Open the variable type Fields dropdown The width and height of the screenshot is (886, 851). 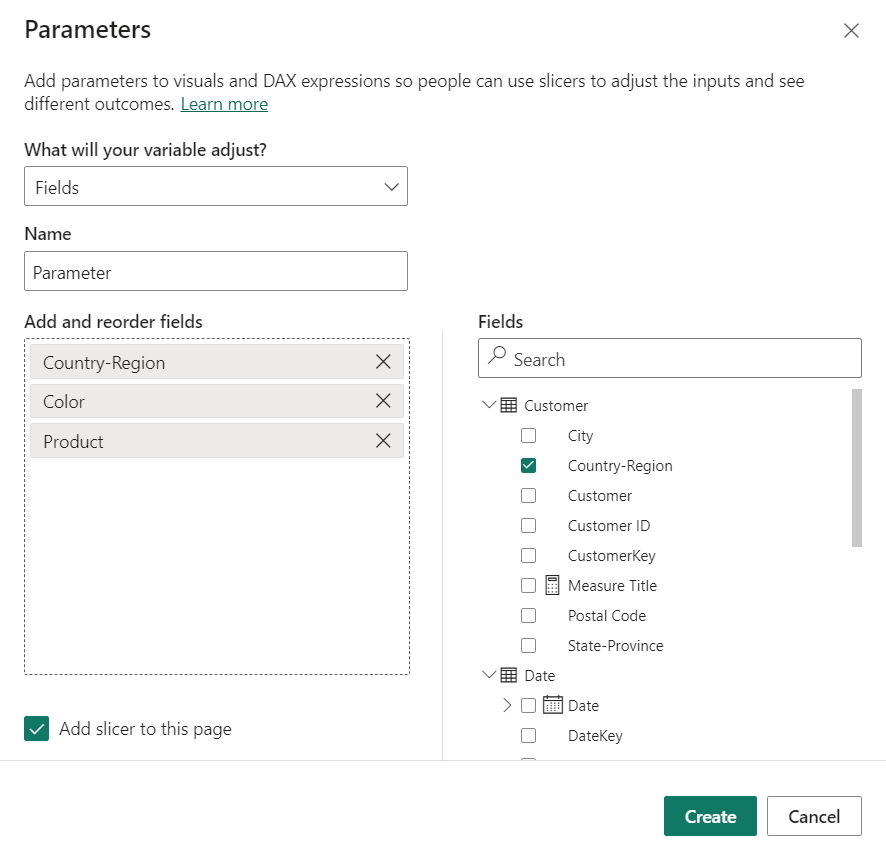pos(216,187)
